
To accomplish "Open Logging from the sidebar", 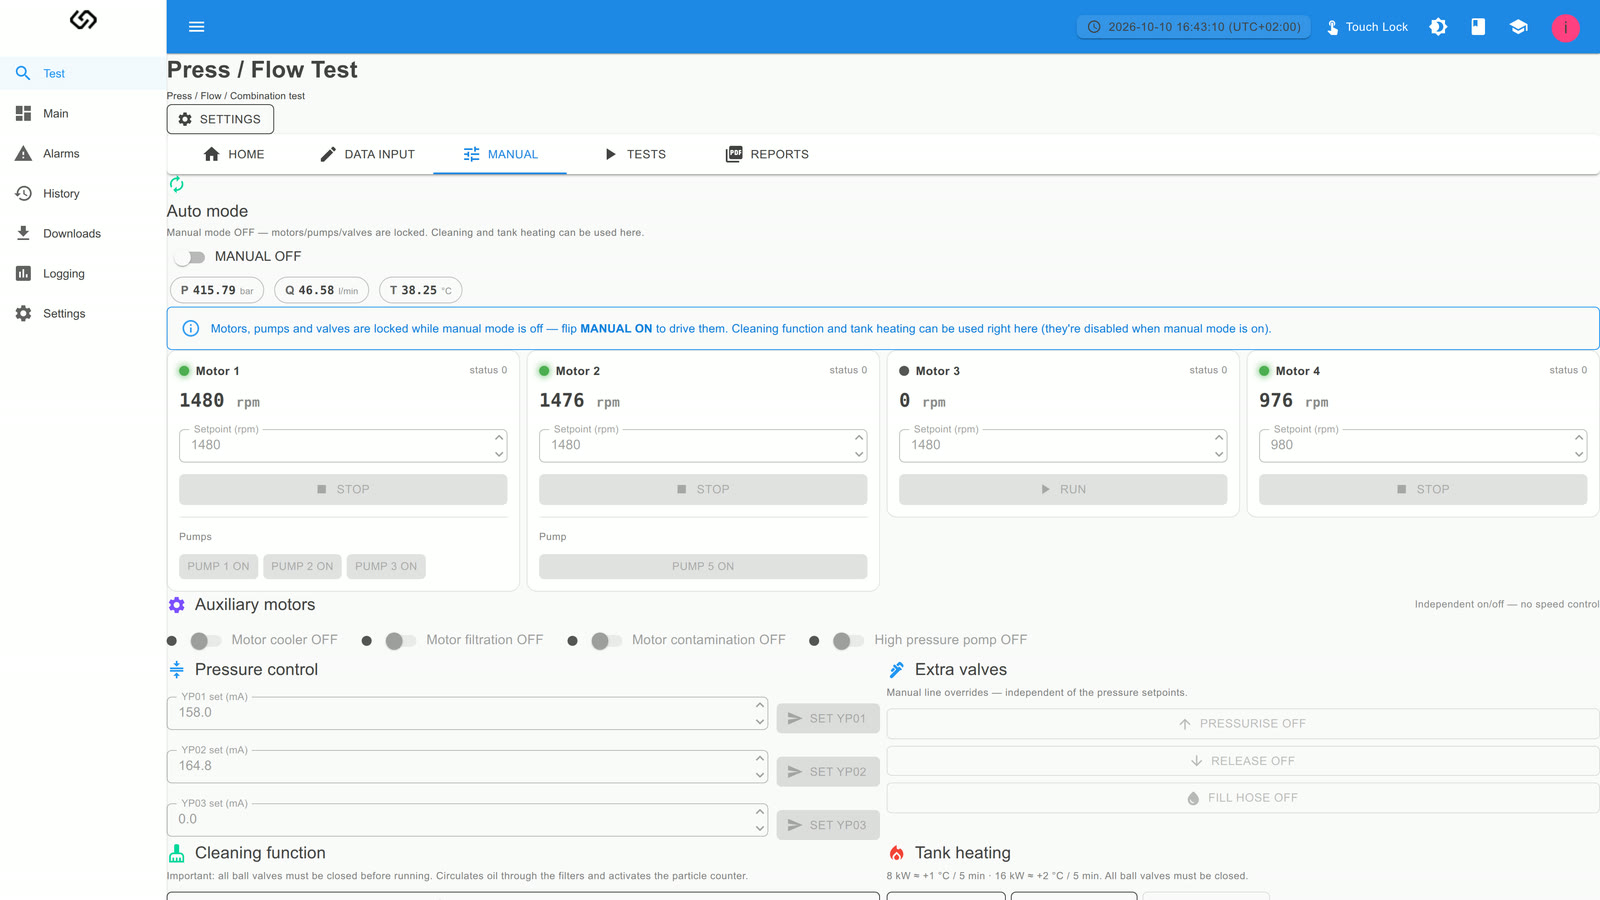I will 83,273.
